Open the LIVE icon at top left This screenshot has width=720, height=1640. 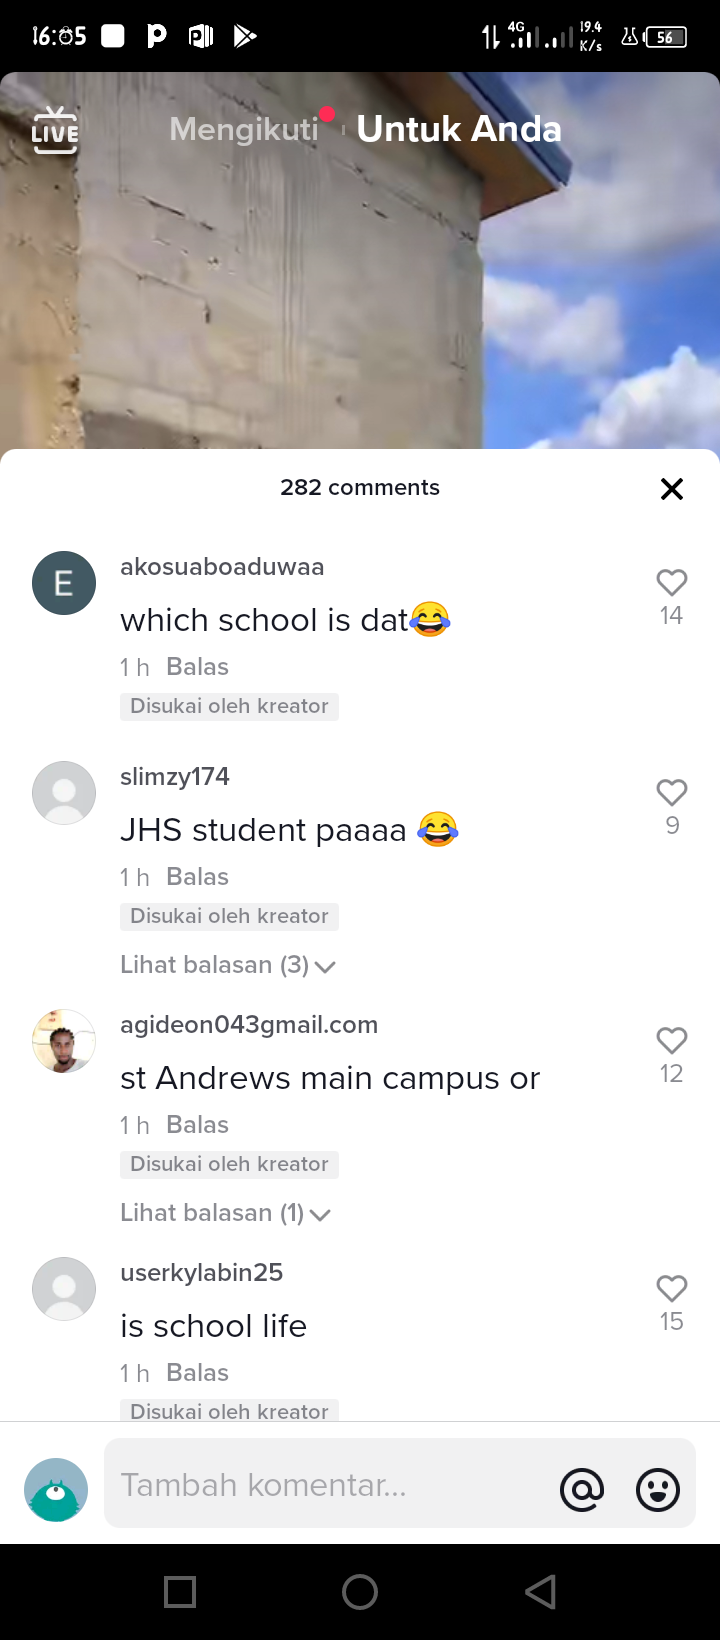pos(55,130)
